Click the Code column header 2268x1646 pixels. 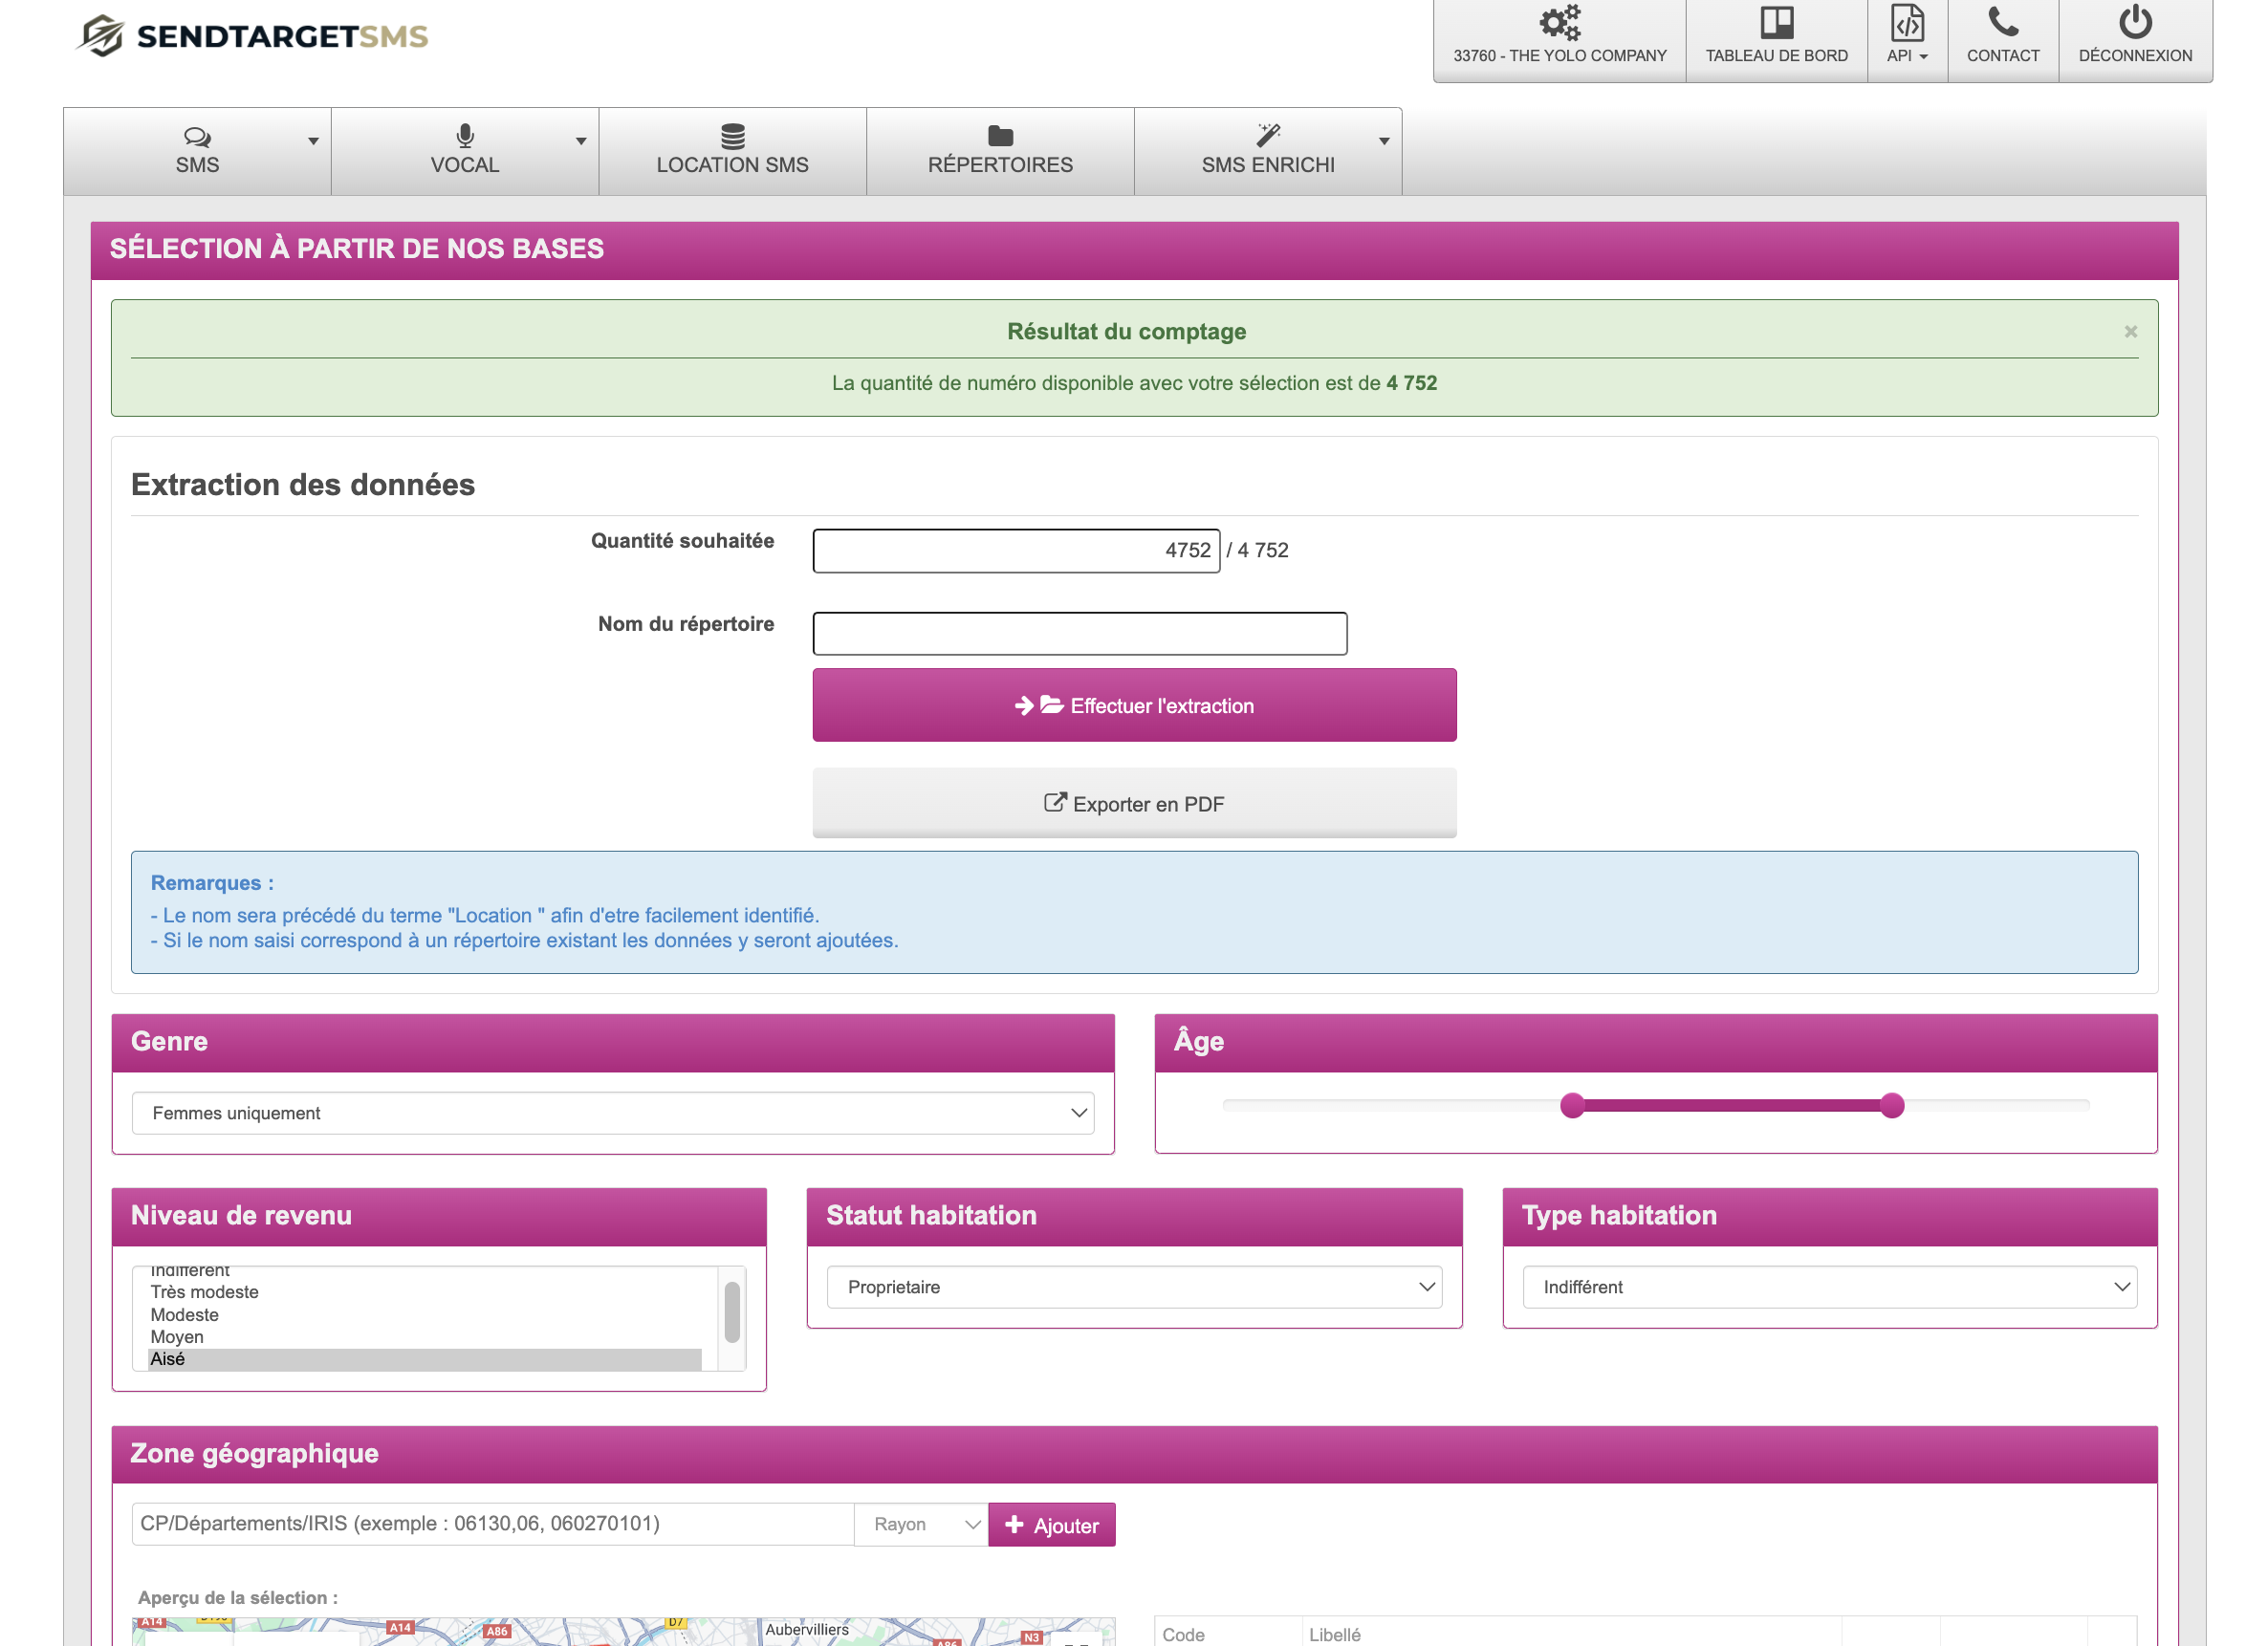point(1183,1634)
